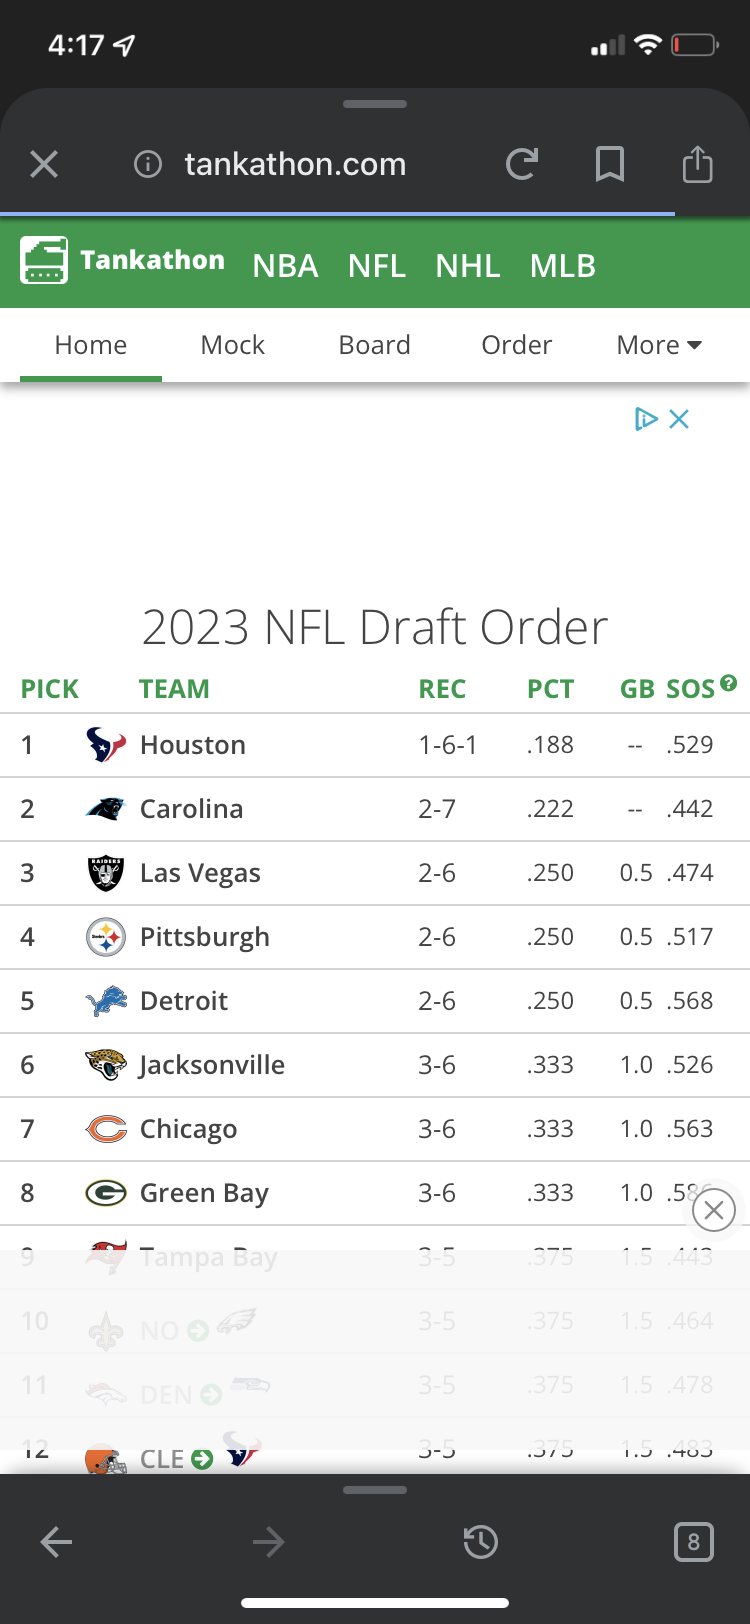The image size is (750, 1624).
Task: Open the Order tab
Action: tap(516, 345)
